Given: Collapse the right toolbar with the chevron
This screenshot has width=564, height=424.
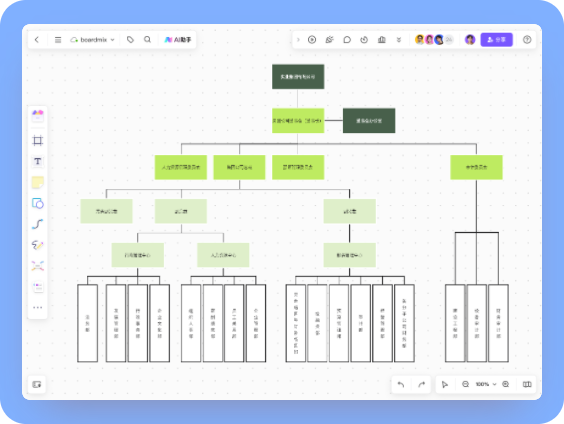Looking at the screenshot, I should click(x=298, y=40).
